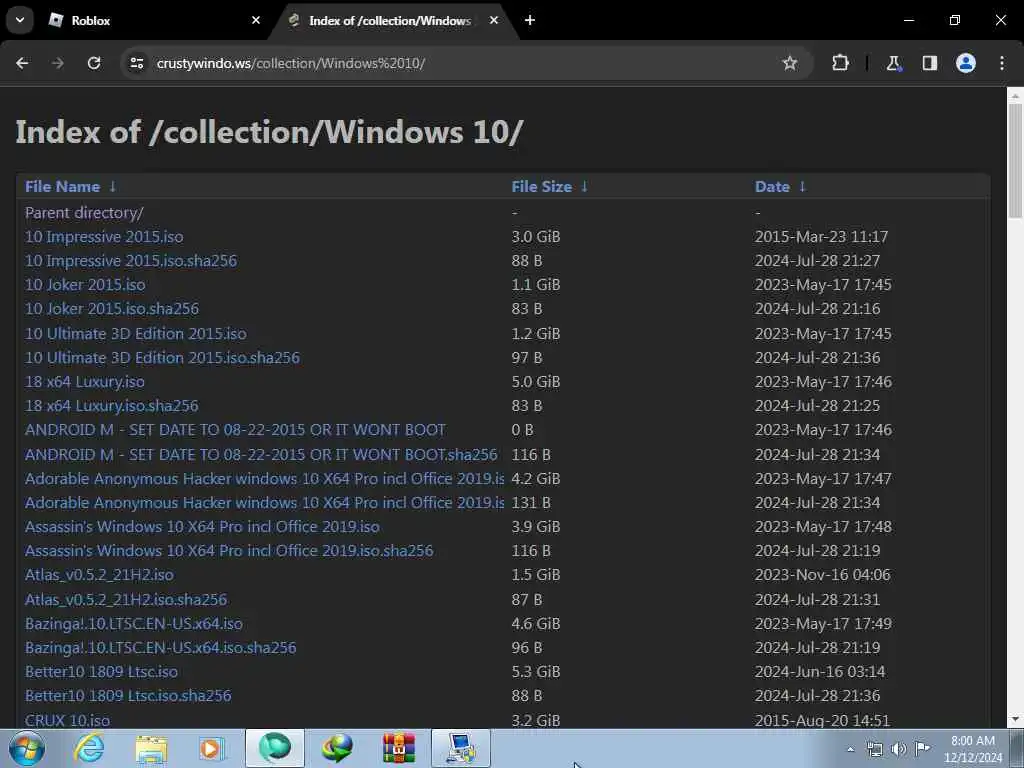Screen dimensions: 1024x768
Task: Show hidden system tray icons
Action: pyautogui.click(x=850, y=749)
